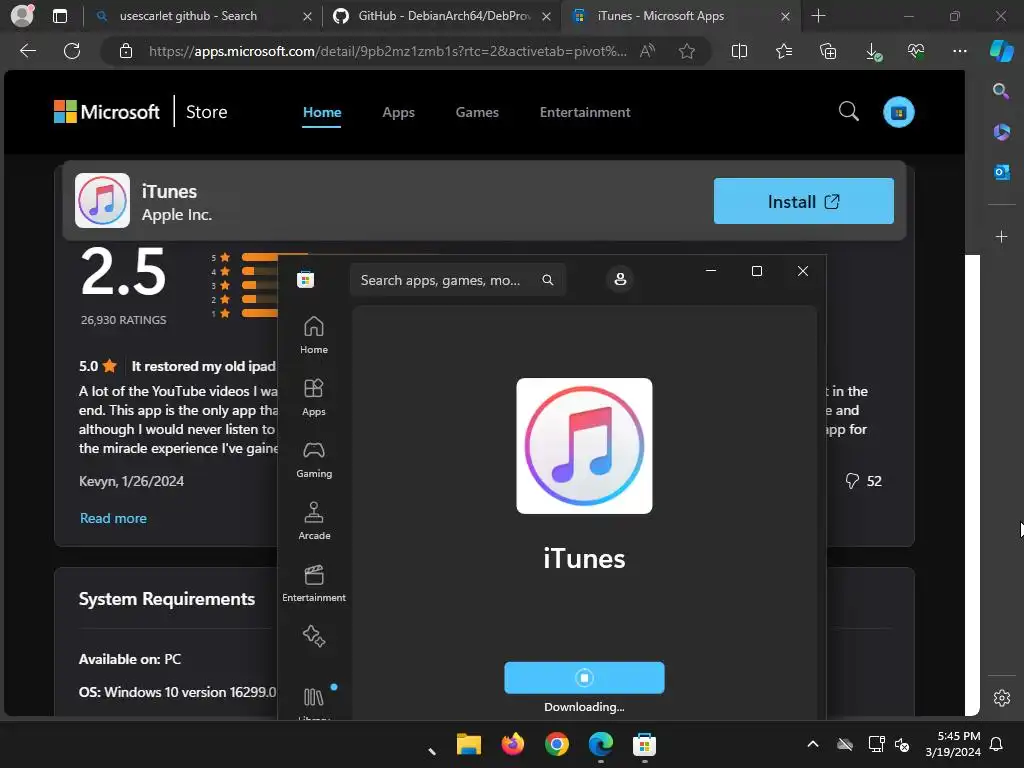The width and height of the screenshot is (1024, 768).
Task: Open notifications bell in taskbar
Action: coord(997,744)
